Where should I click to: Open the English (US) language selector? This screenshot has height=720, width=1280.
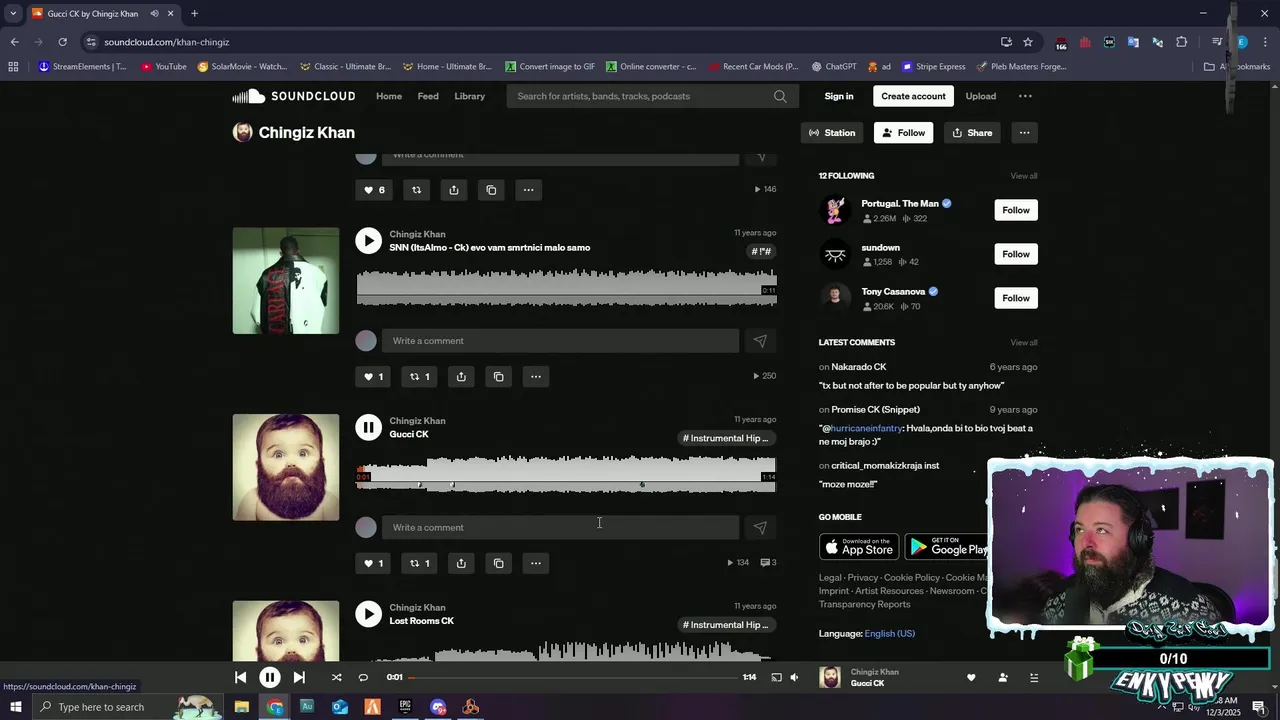pyautogui.click(x=889, y=633)
